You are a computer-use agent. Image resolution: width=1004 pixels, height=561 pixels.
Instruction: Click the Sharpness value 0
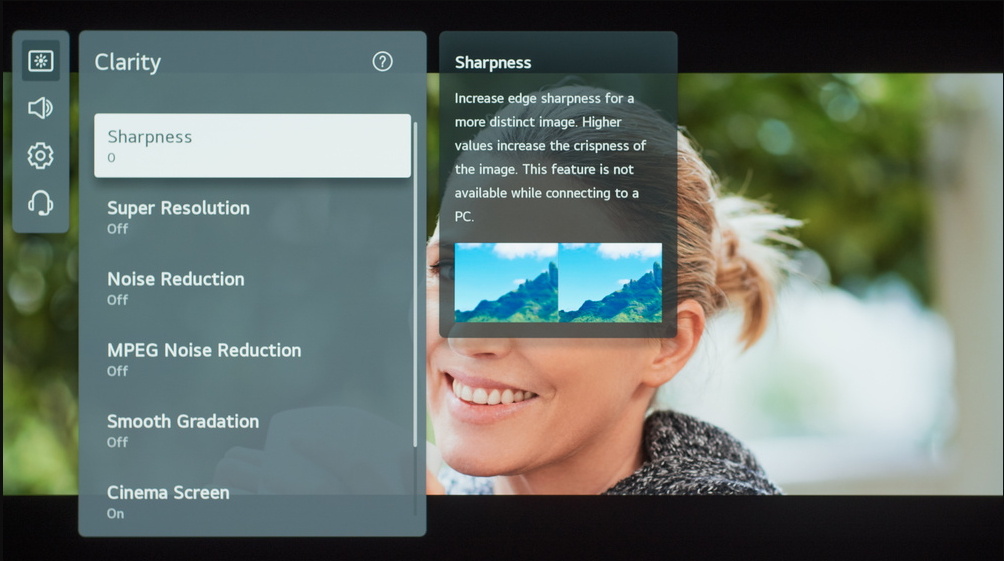(111, 158)
